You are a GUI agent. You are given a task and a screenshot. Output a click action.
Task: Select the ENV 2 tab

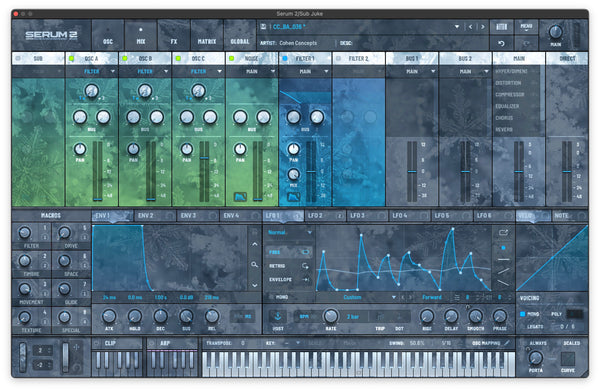(x=155, y=216)
